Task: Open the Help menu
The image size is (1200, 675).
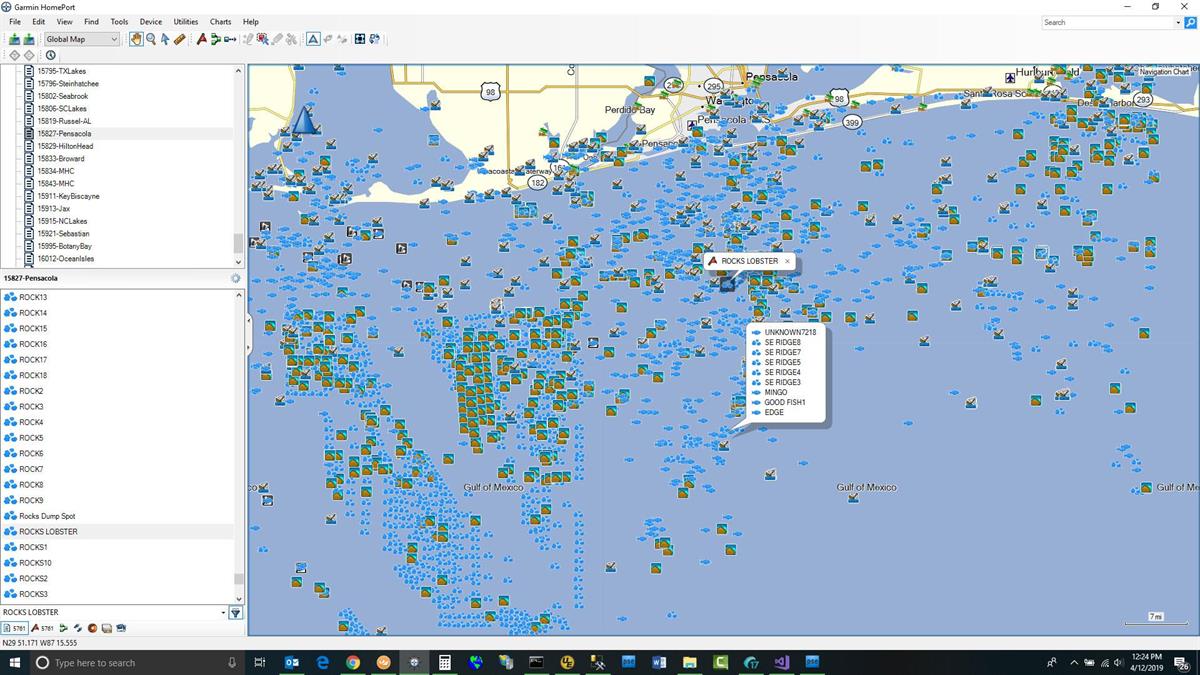Action: click(x=251, y=21)
